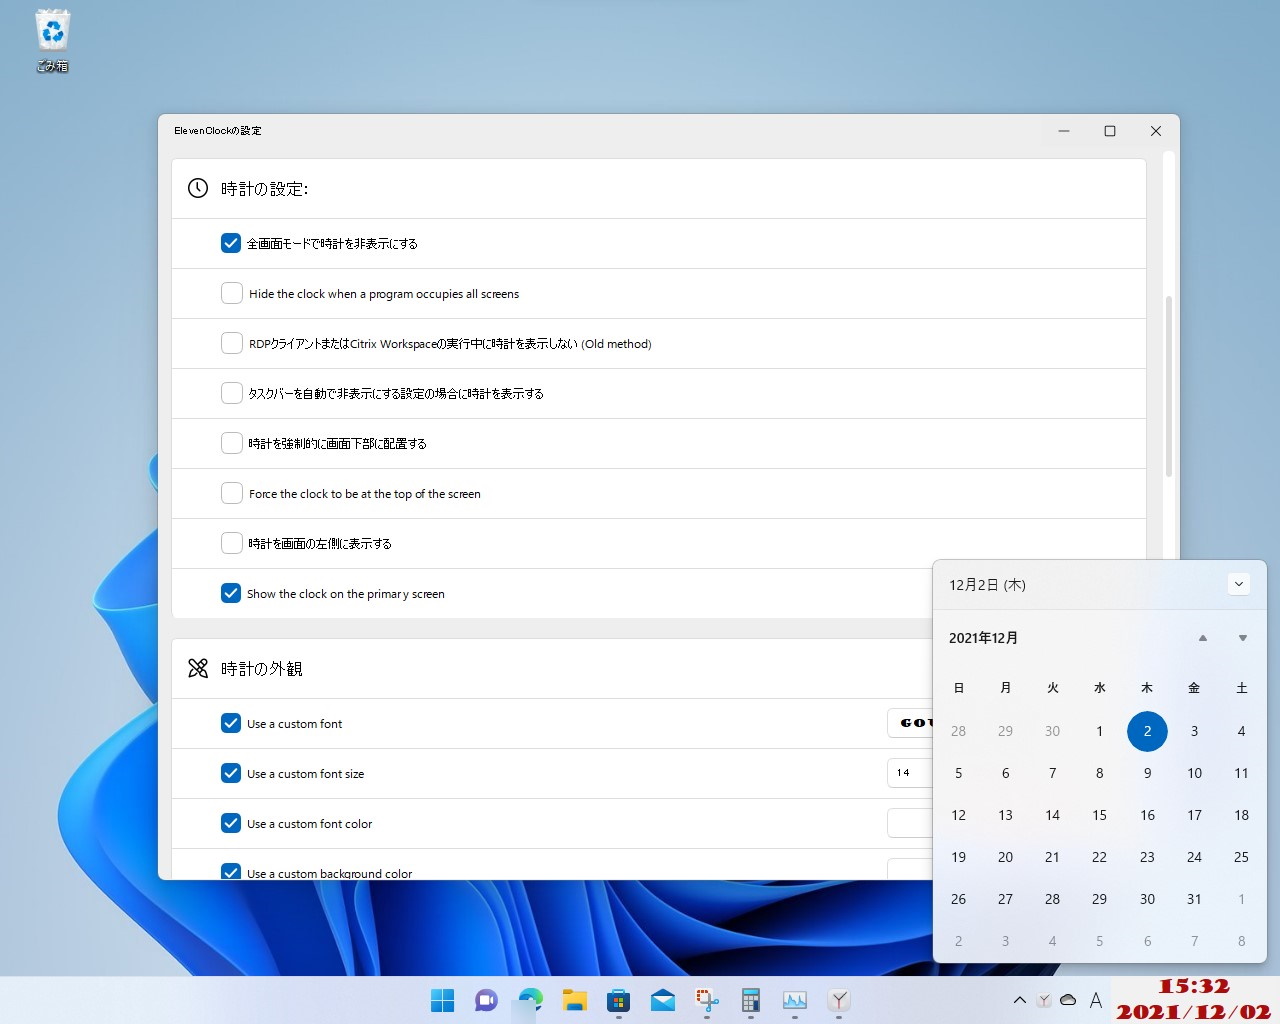Viewport: 1280px width, 1024px height.
Task: Click the clock icon beside 時計の設定 heading
Action: (197, 188)
